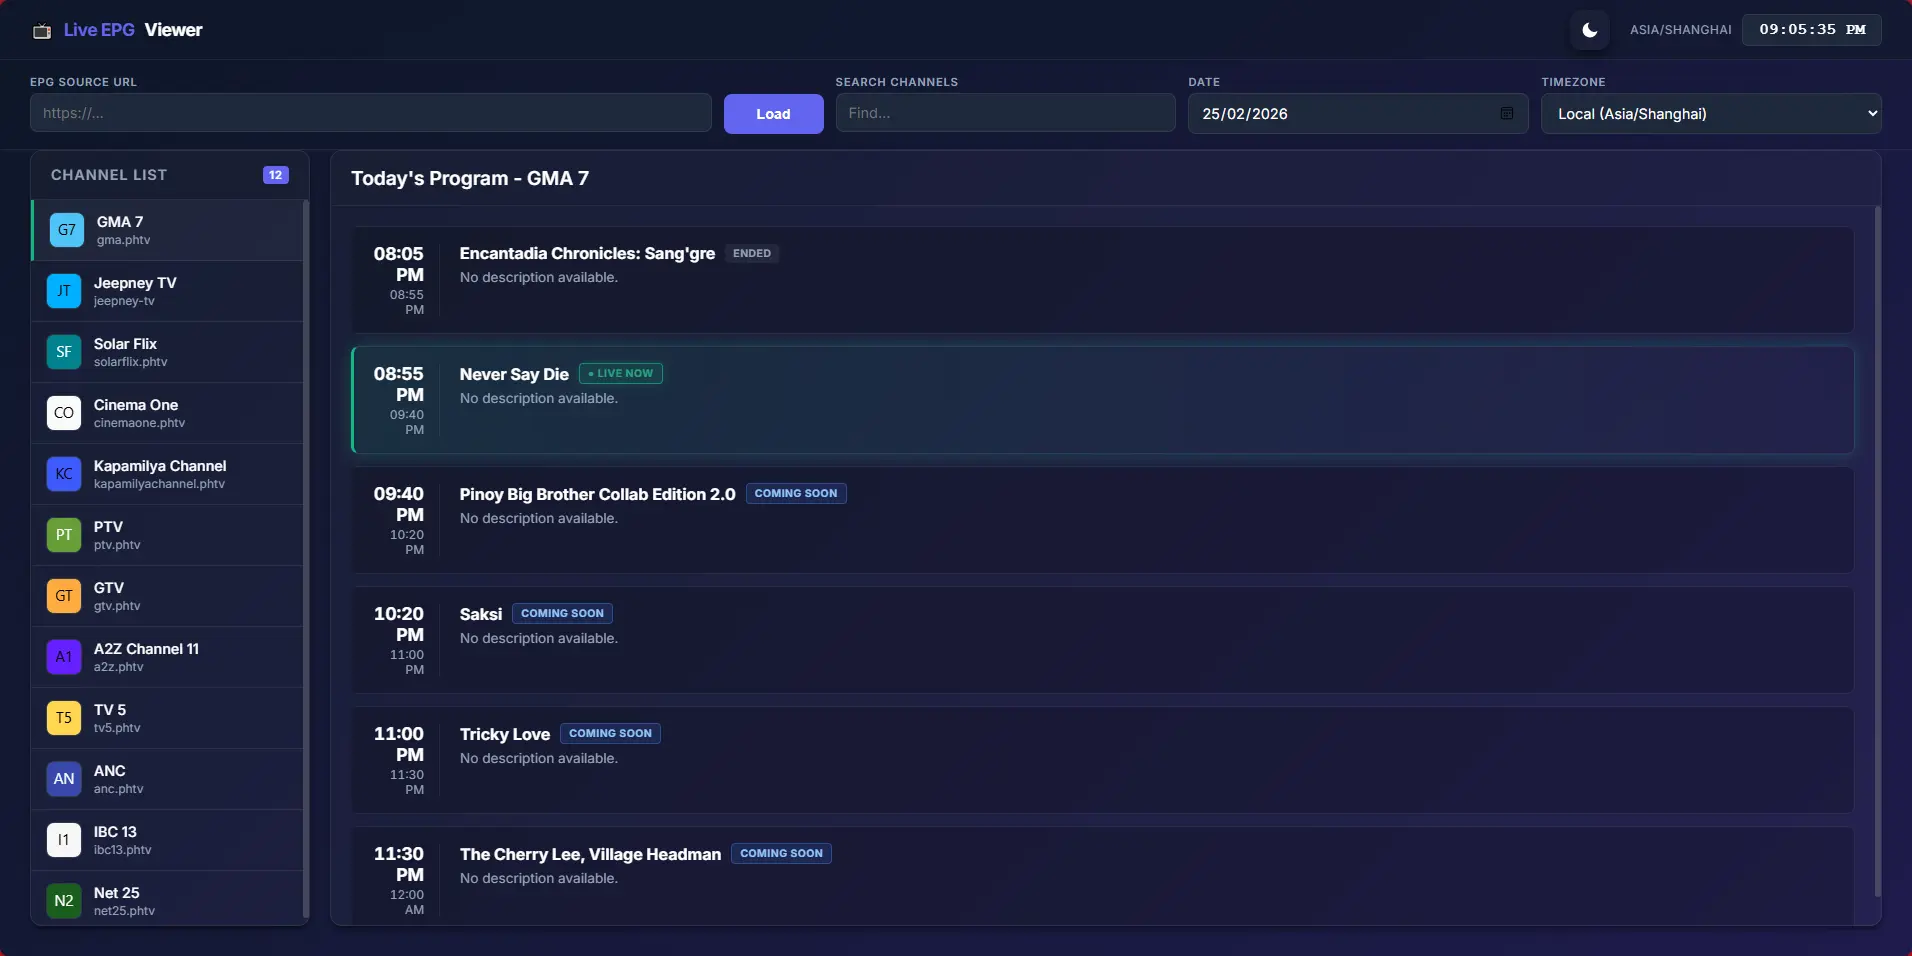The width and height of the screenshot is (1912, 956).
Task: Click the KC icon for Kapamilya Channel
Action: pos(64,474)
